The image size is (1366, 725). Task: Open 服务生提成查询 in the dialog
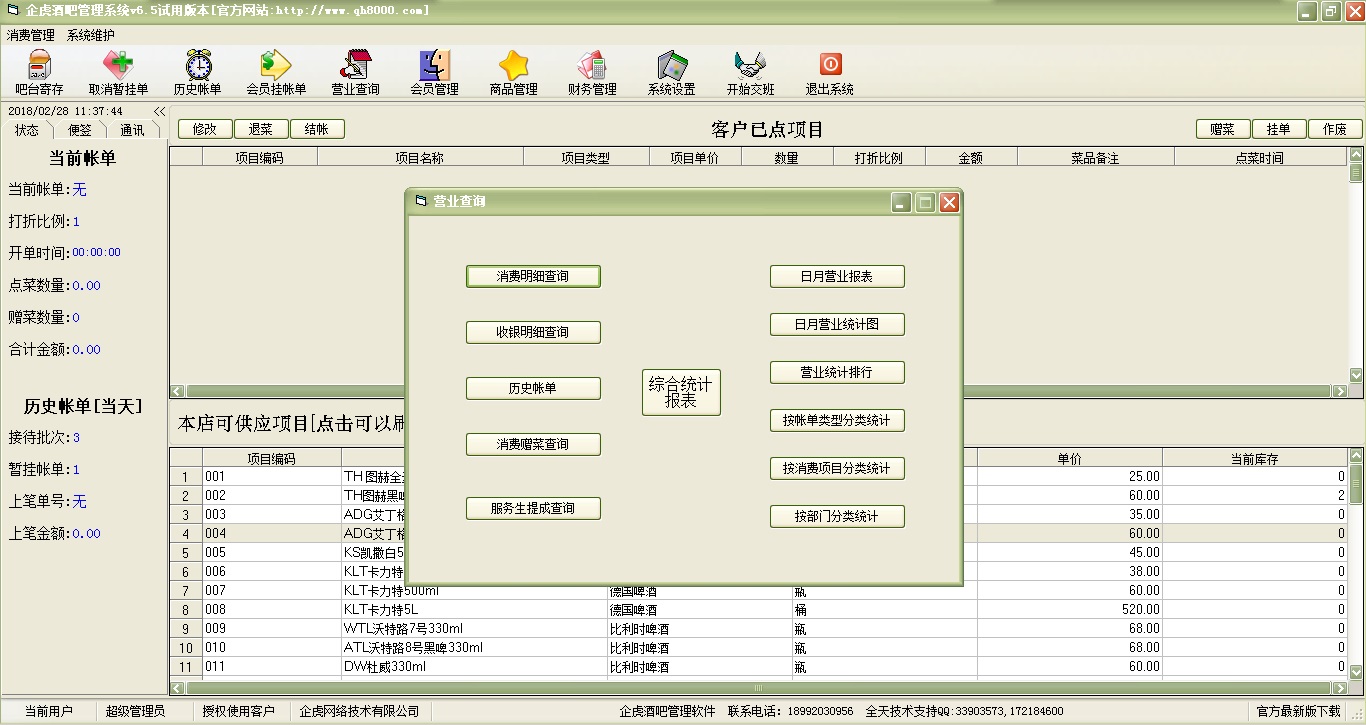click(533, 508)
